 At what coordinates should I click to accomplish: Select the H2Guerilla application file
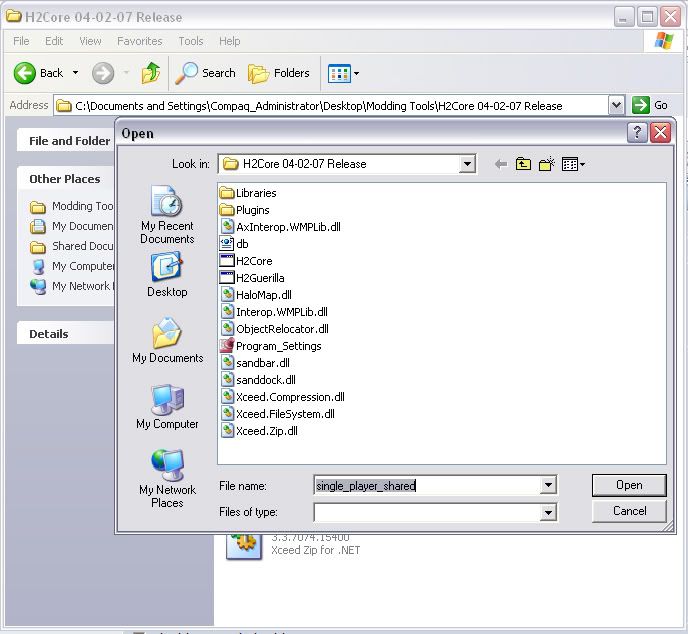pos(252,278)
